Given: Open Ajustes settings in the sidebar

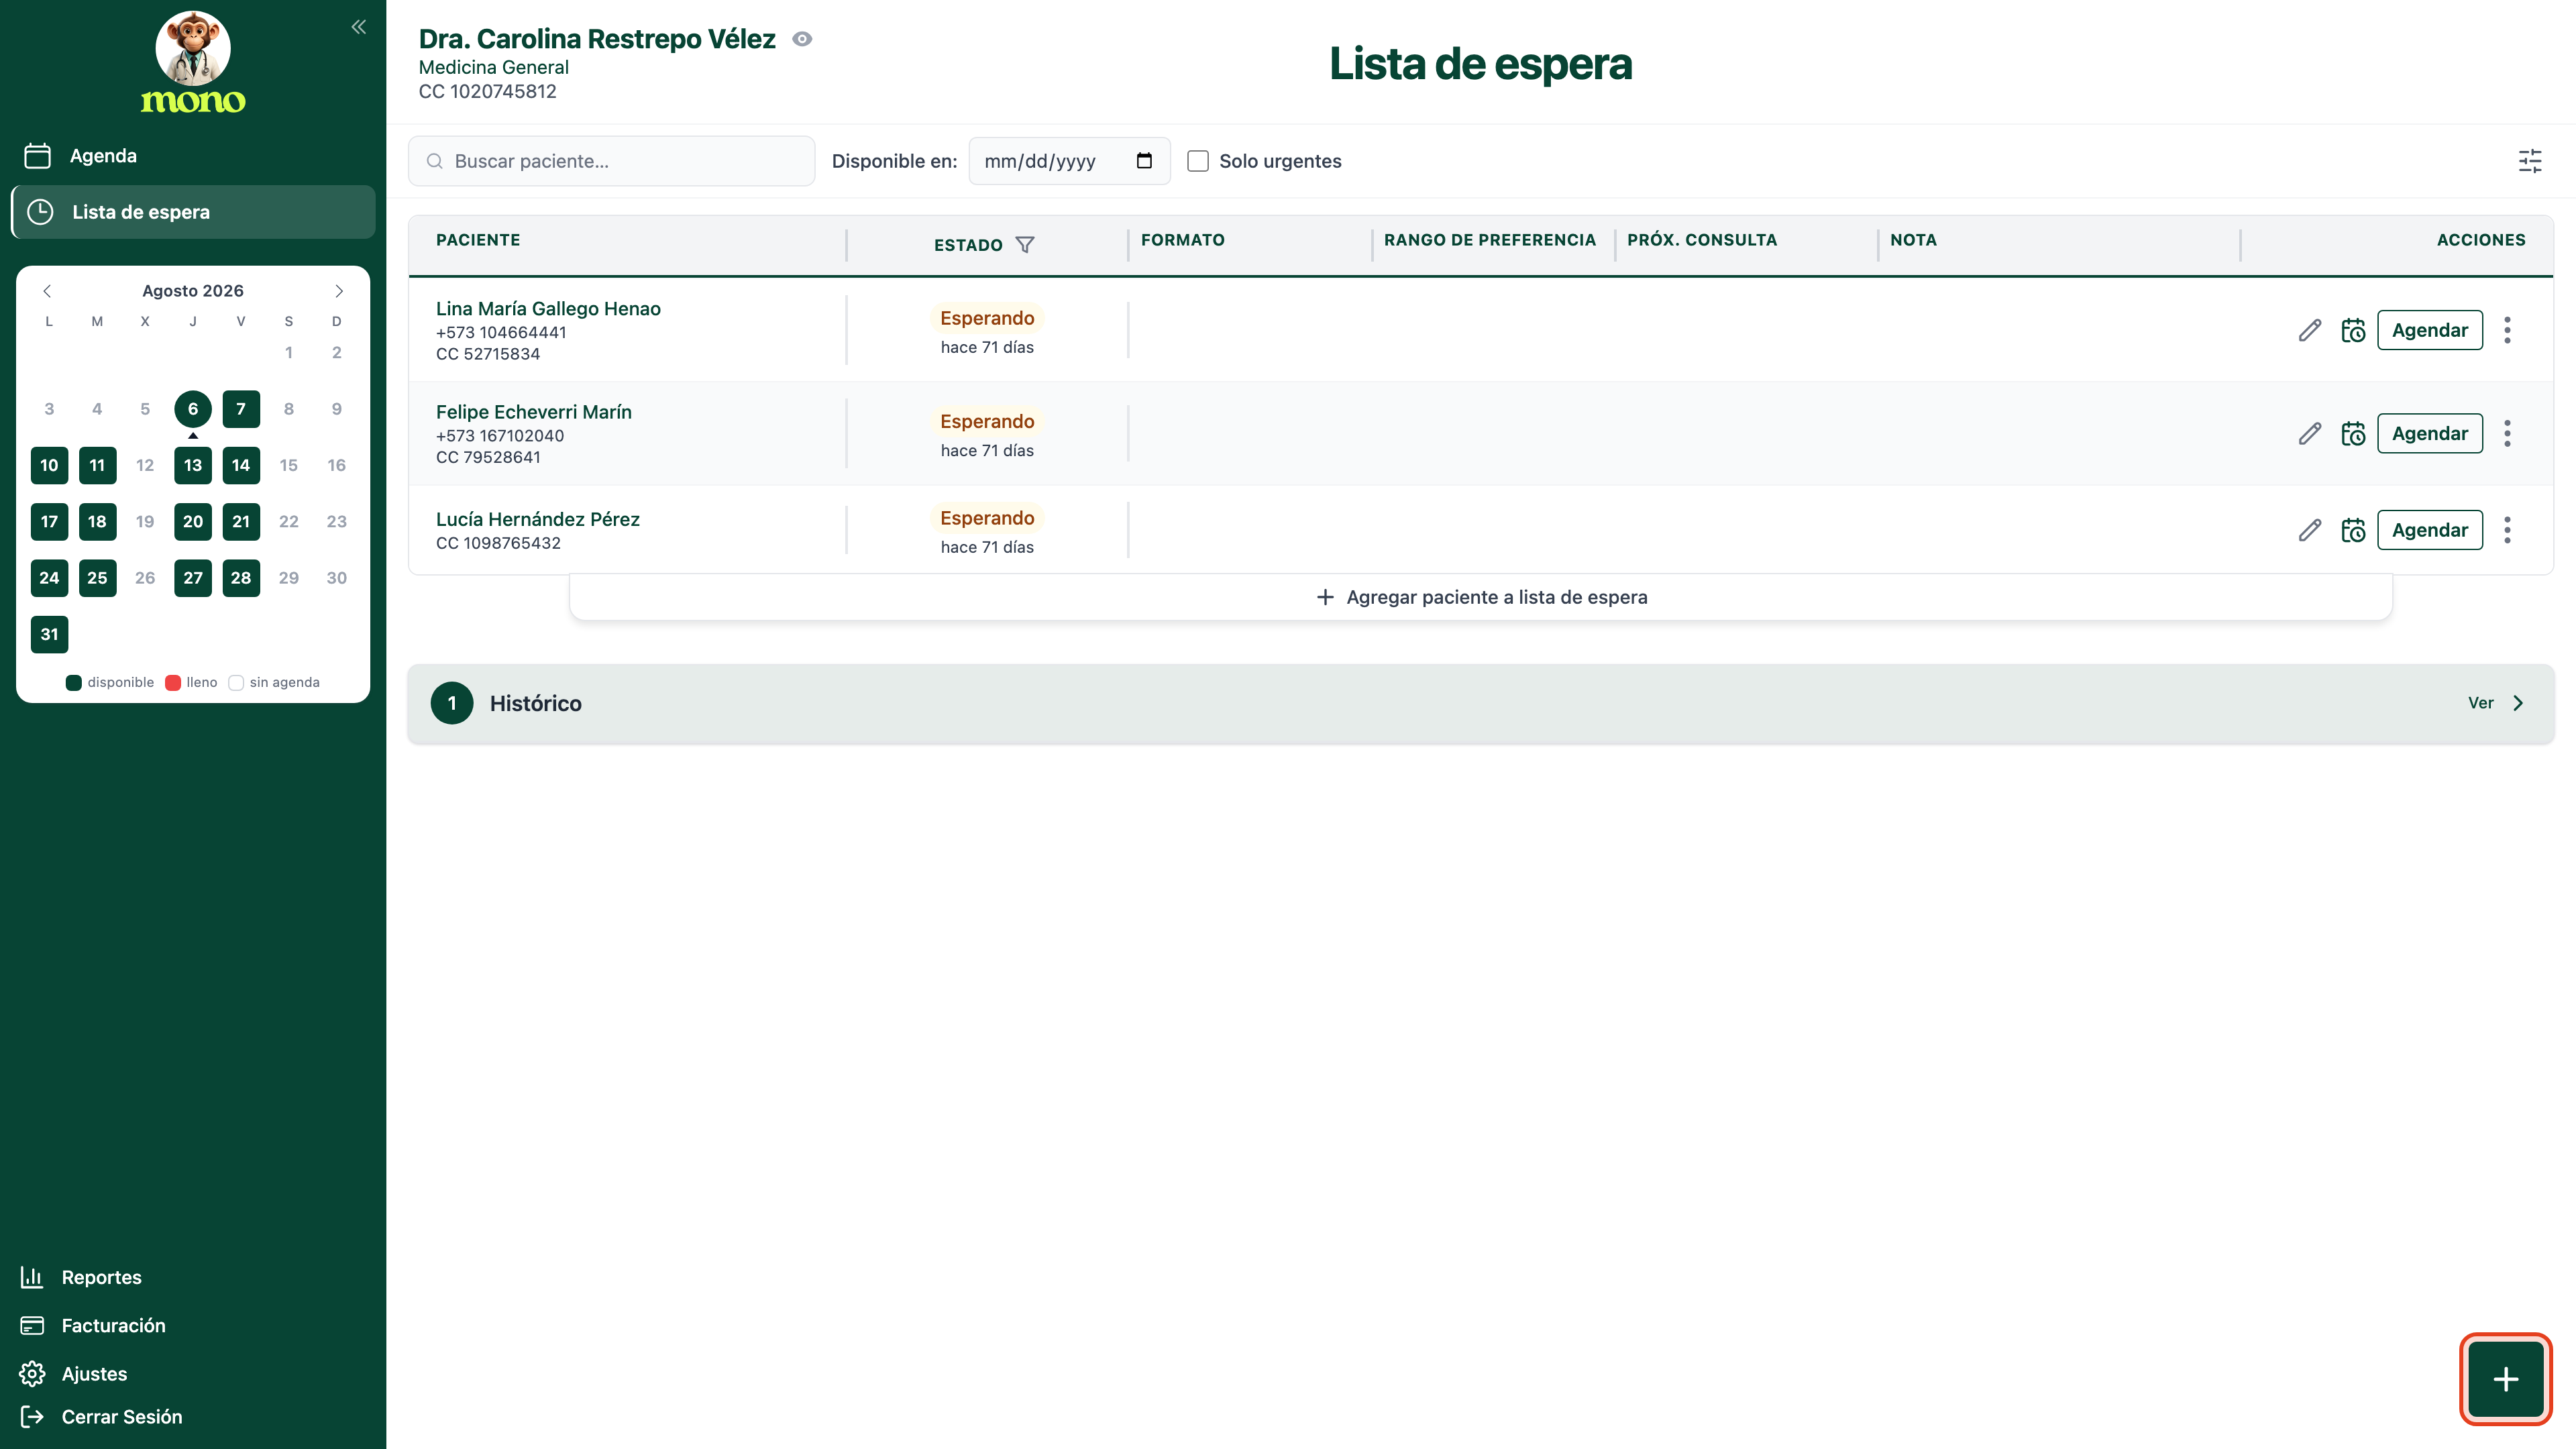Looking at the screenshot, I should (74, 1374).
